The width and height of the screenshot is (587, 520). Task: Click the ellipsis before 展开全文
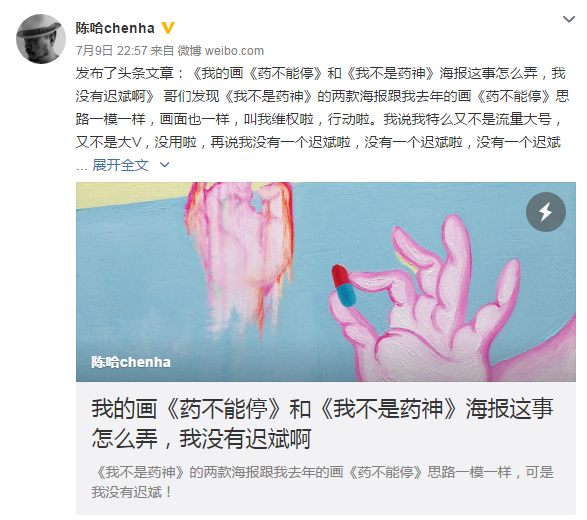(82, 167)
